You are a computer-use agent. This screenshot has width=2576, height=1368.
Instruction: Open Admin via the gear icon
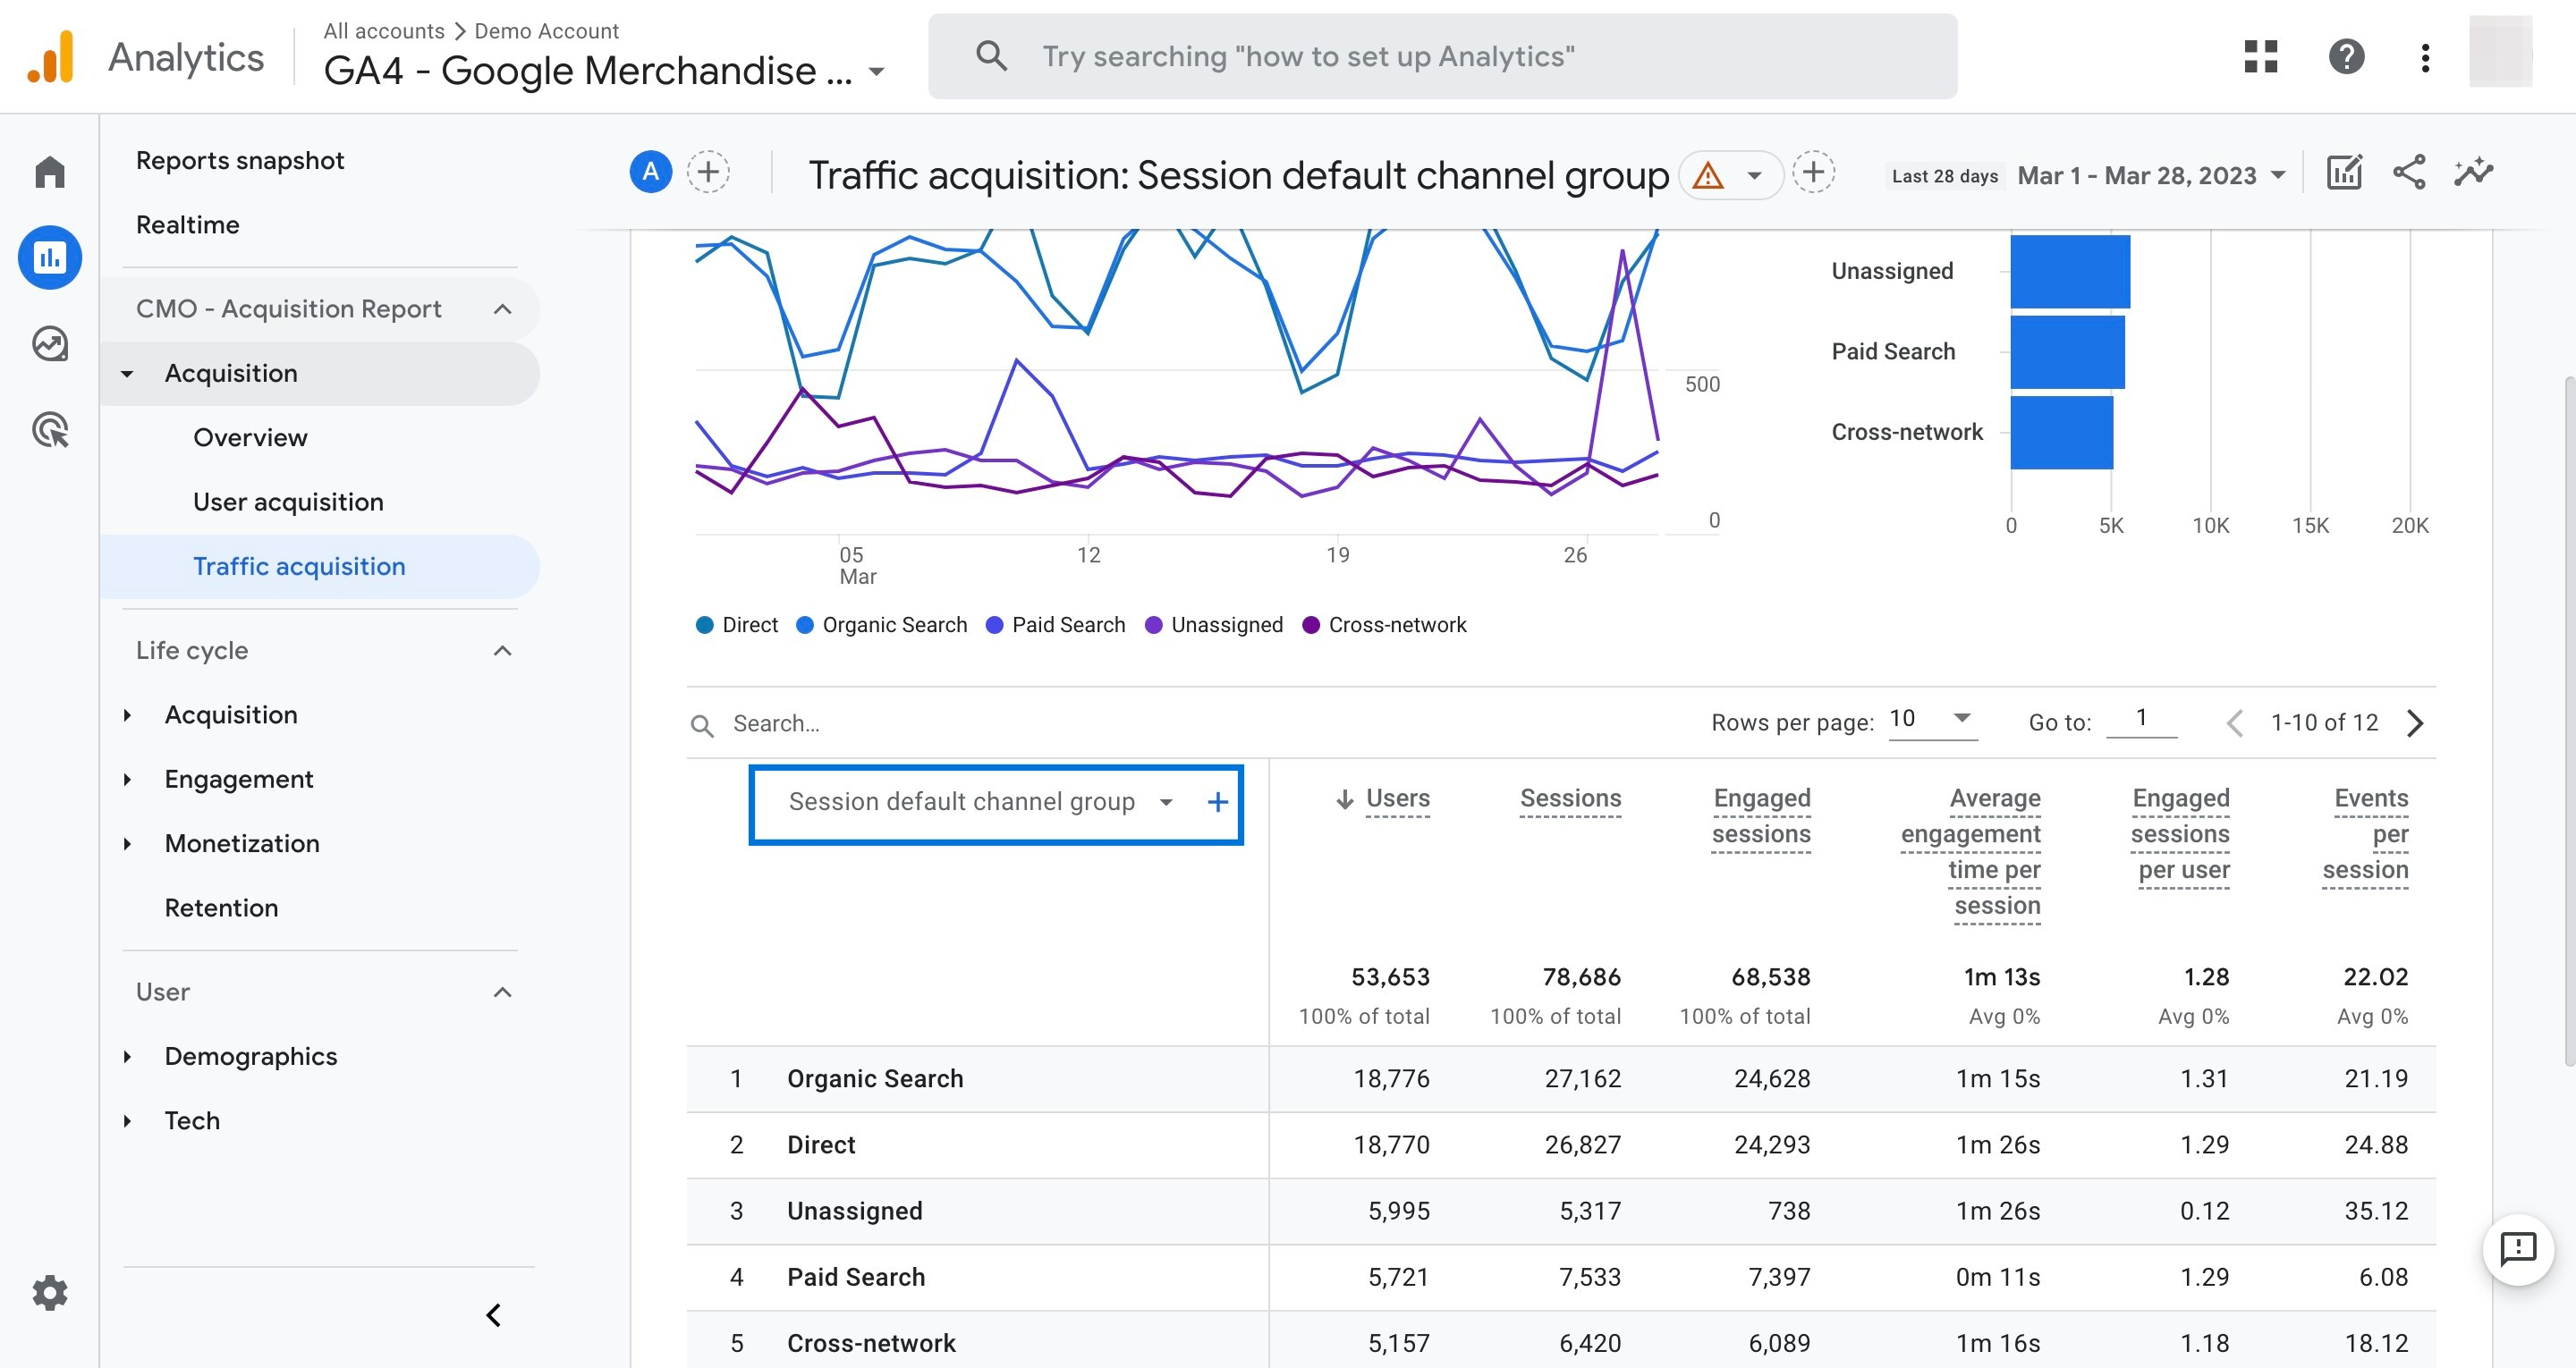[x=49, y=1292]
